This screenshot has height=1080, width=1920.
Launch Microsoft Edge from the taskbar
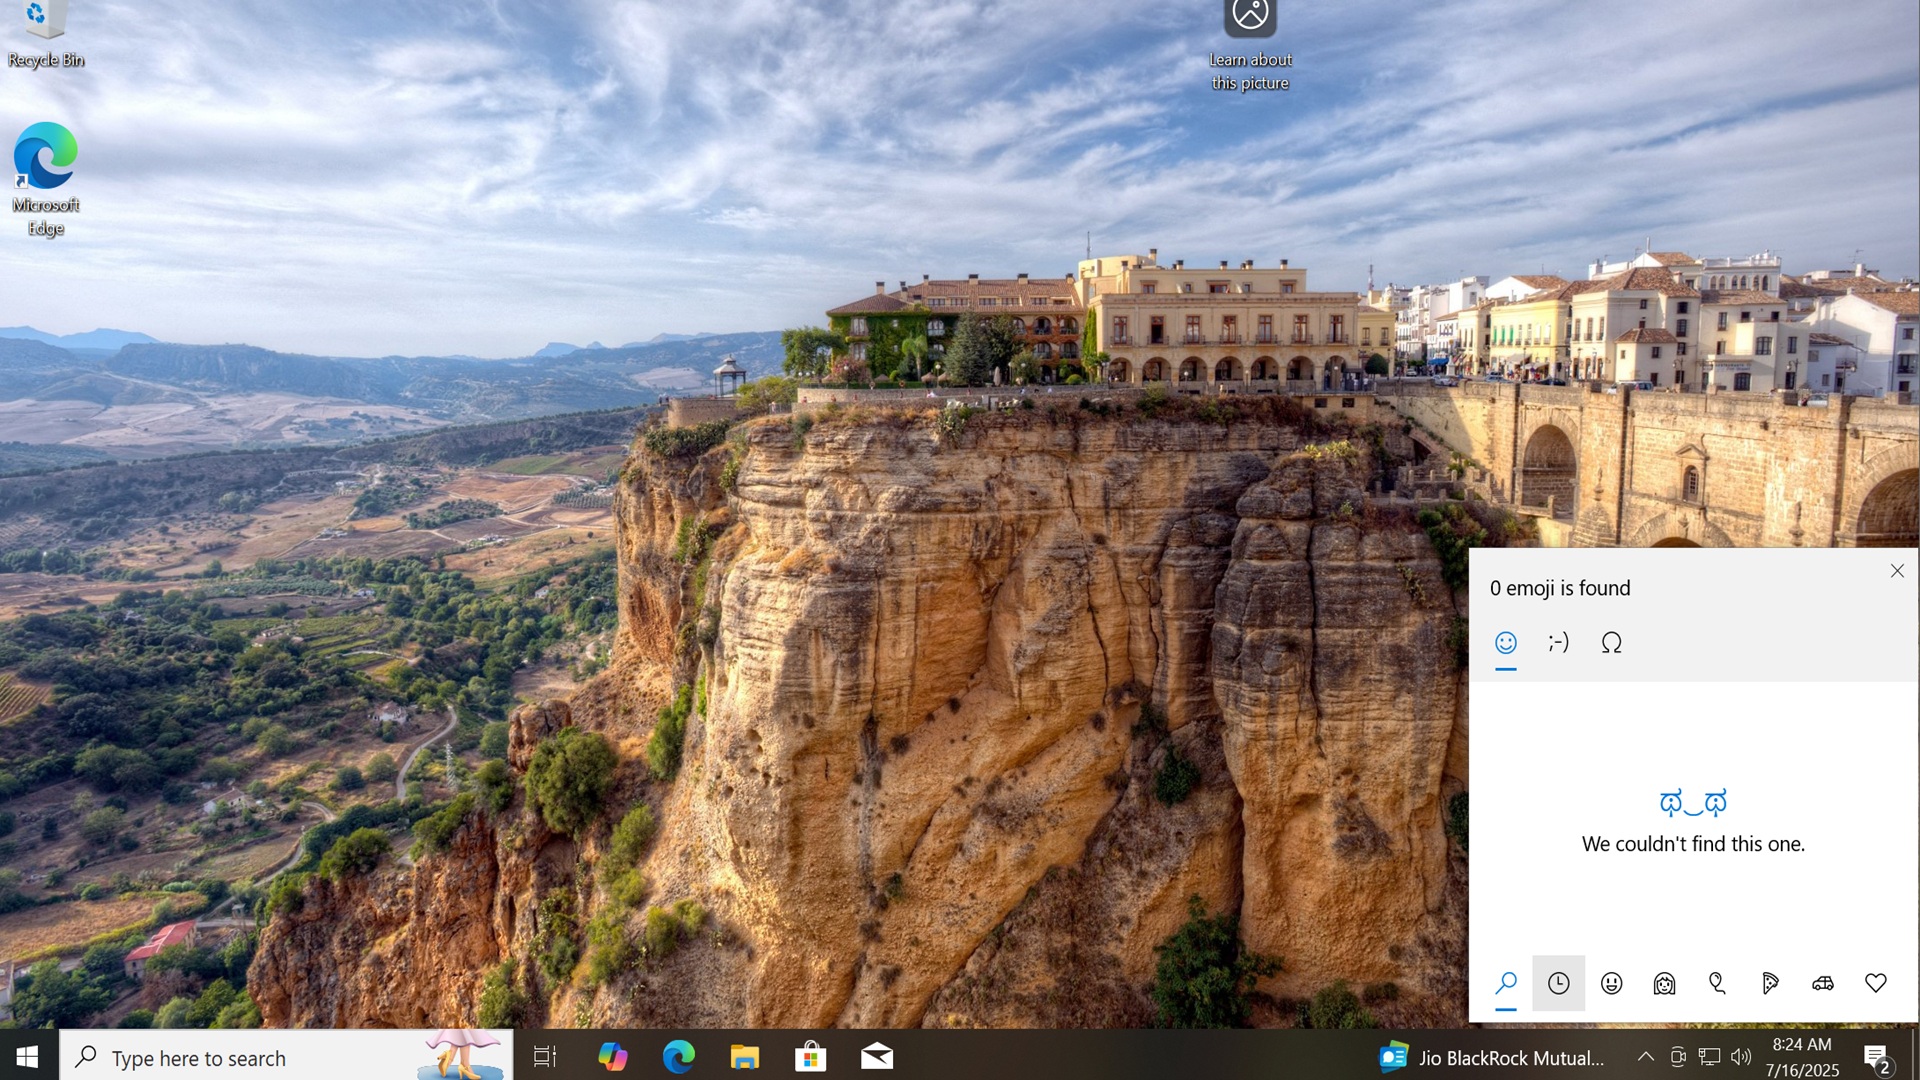click(x=678, y=1057)
